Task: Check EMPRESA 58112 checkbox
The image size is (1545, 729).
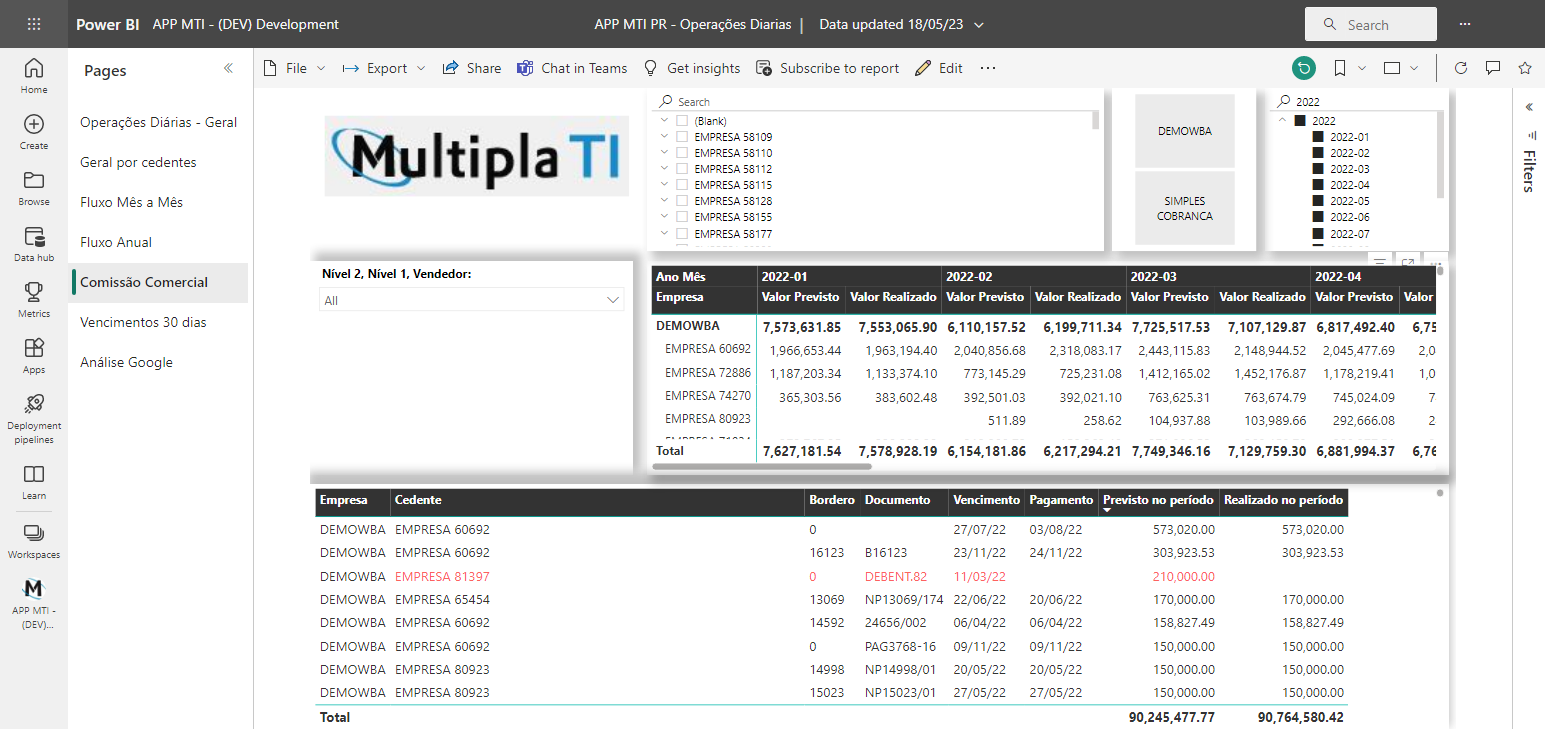Action: [682, 168]
